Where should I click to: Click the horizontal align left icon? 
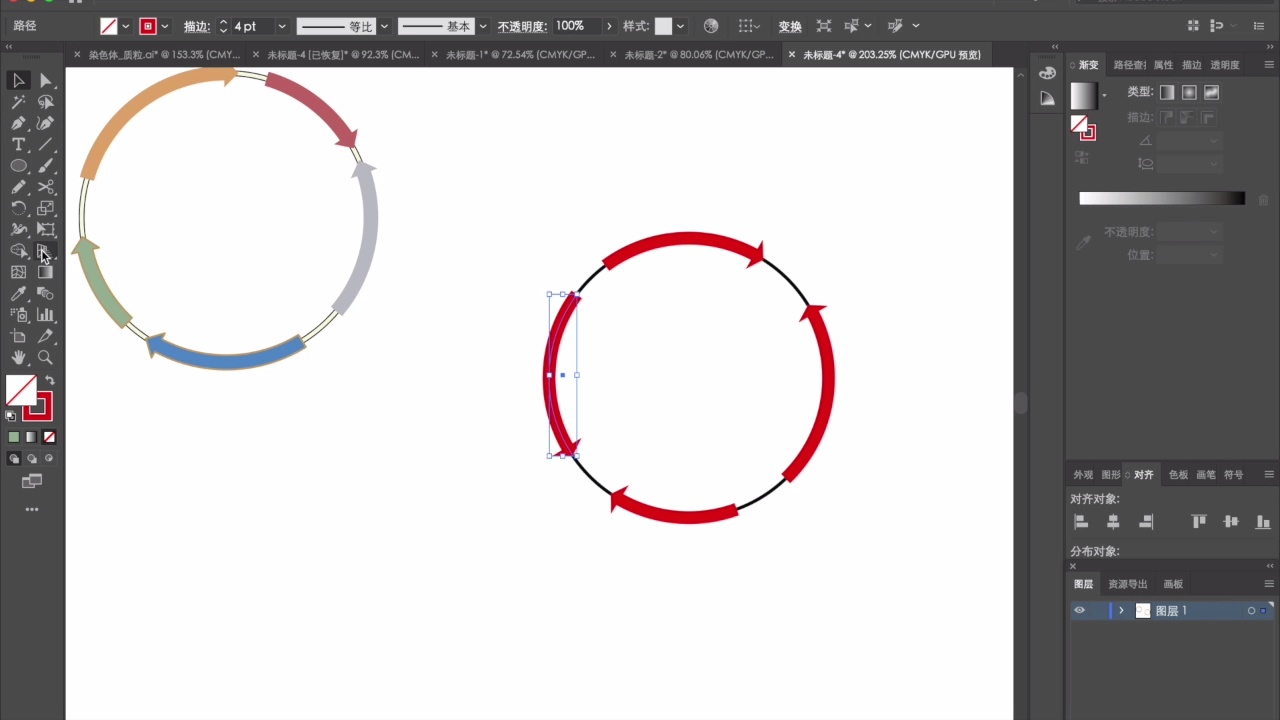pos(1081,522)
